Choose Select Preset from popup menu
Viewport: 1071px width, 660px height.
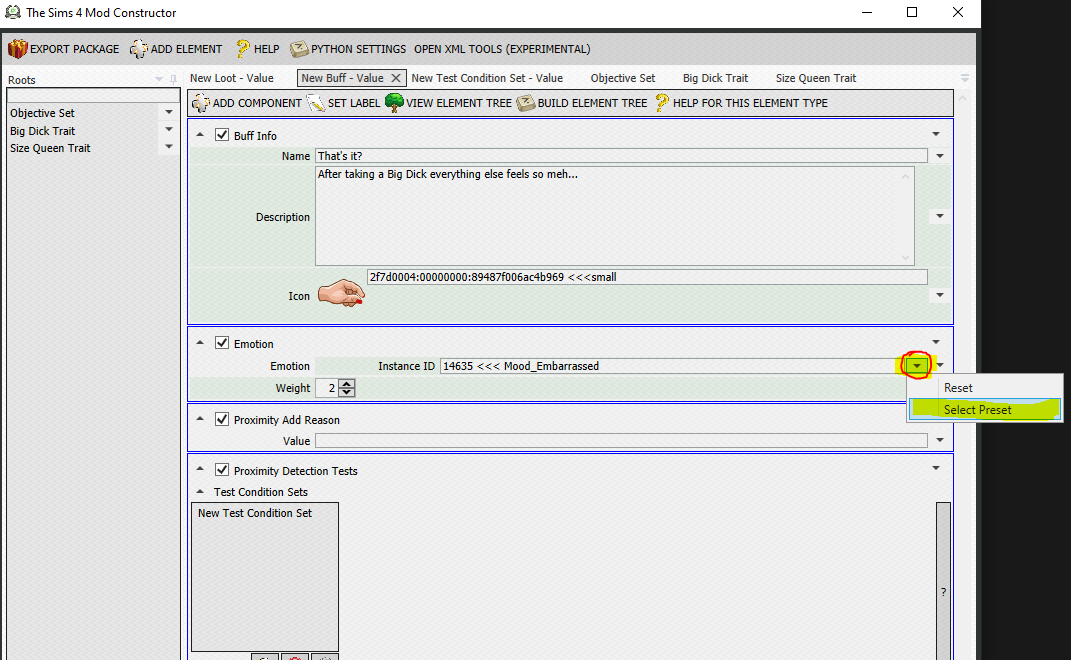click(x=985, y=410)
